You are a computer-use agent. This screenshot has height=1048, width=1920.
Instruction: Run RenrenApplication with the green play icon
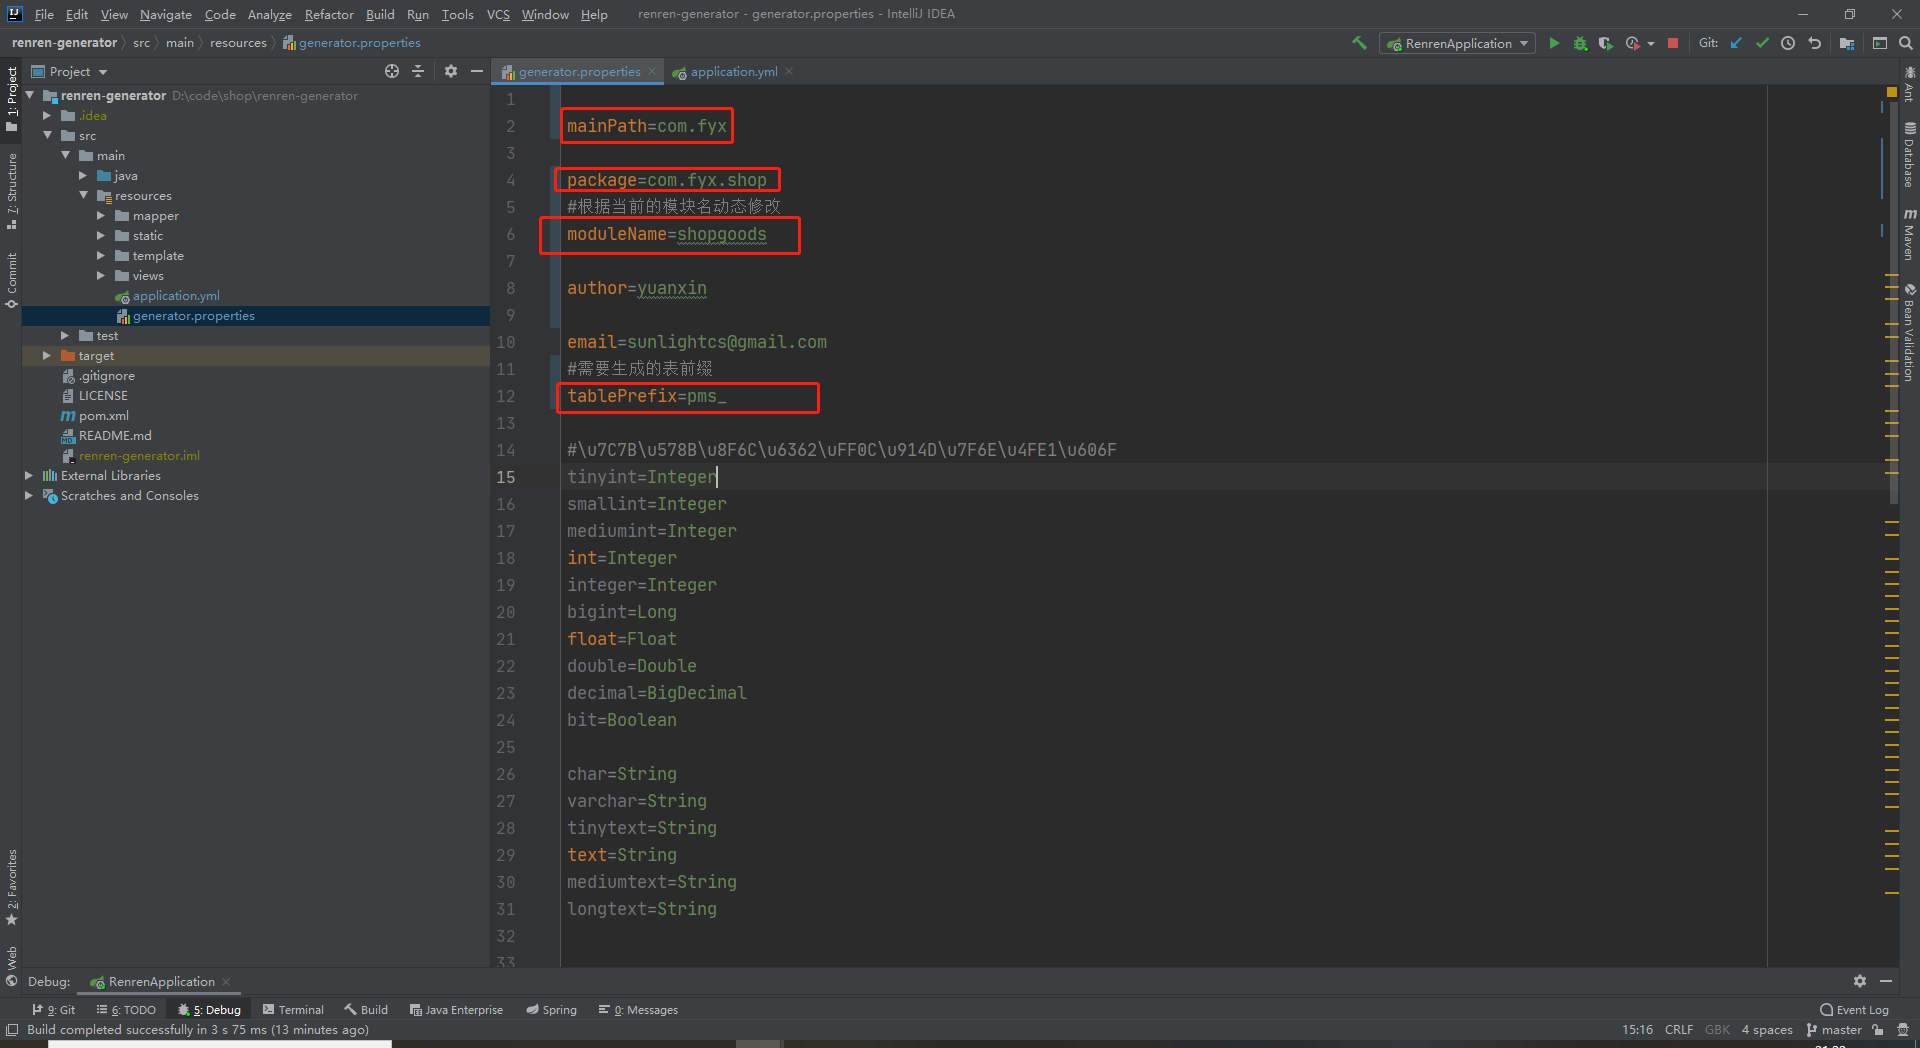click(1554, 43)
